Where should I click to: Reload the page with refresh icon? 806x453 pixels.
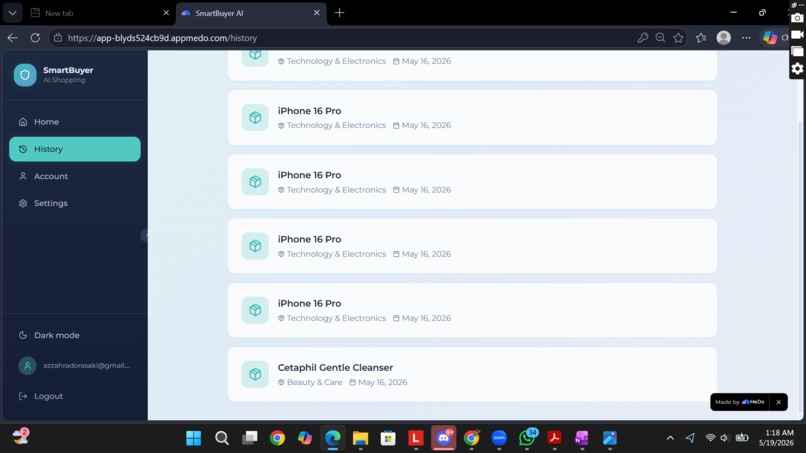tap(35, 38)
